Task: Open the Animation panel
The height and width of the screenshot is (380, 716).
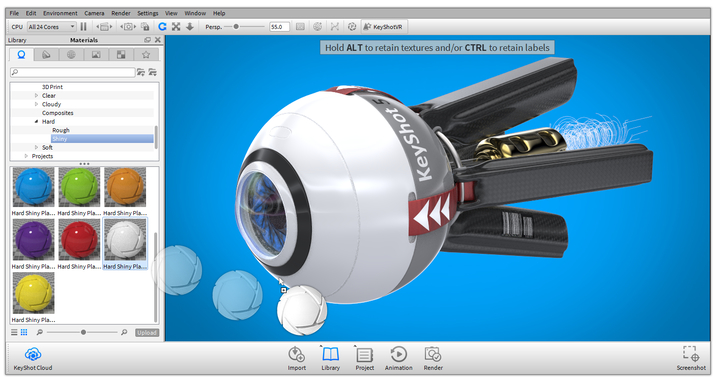Action: [399, 359]
